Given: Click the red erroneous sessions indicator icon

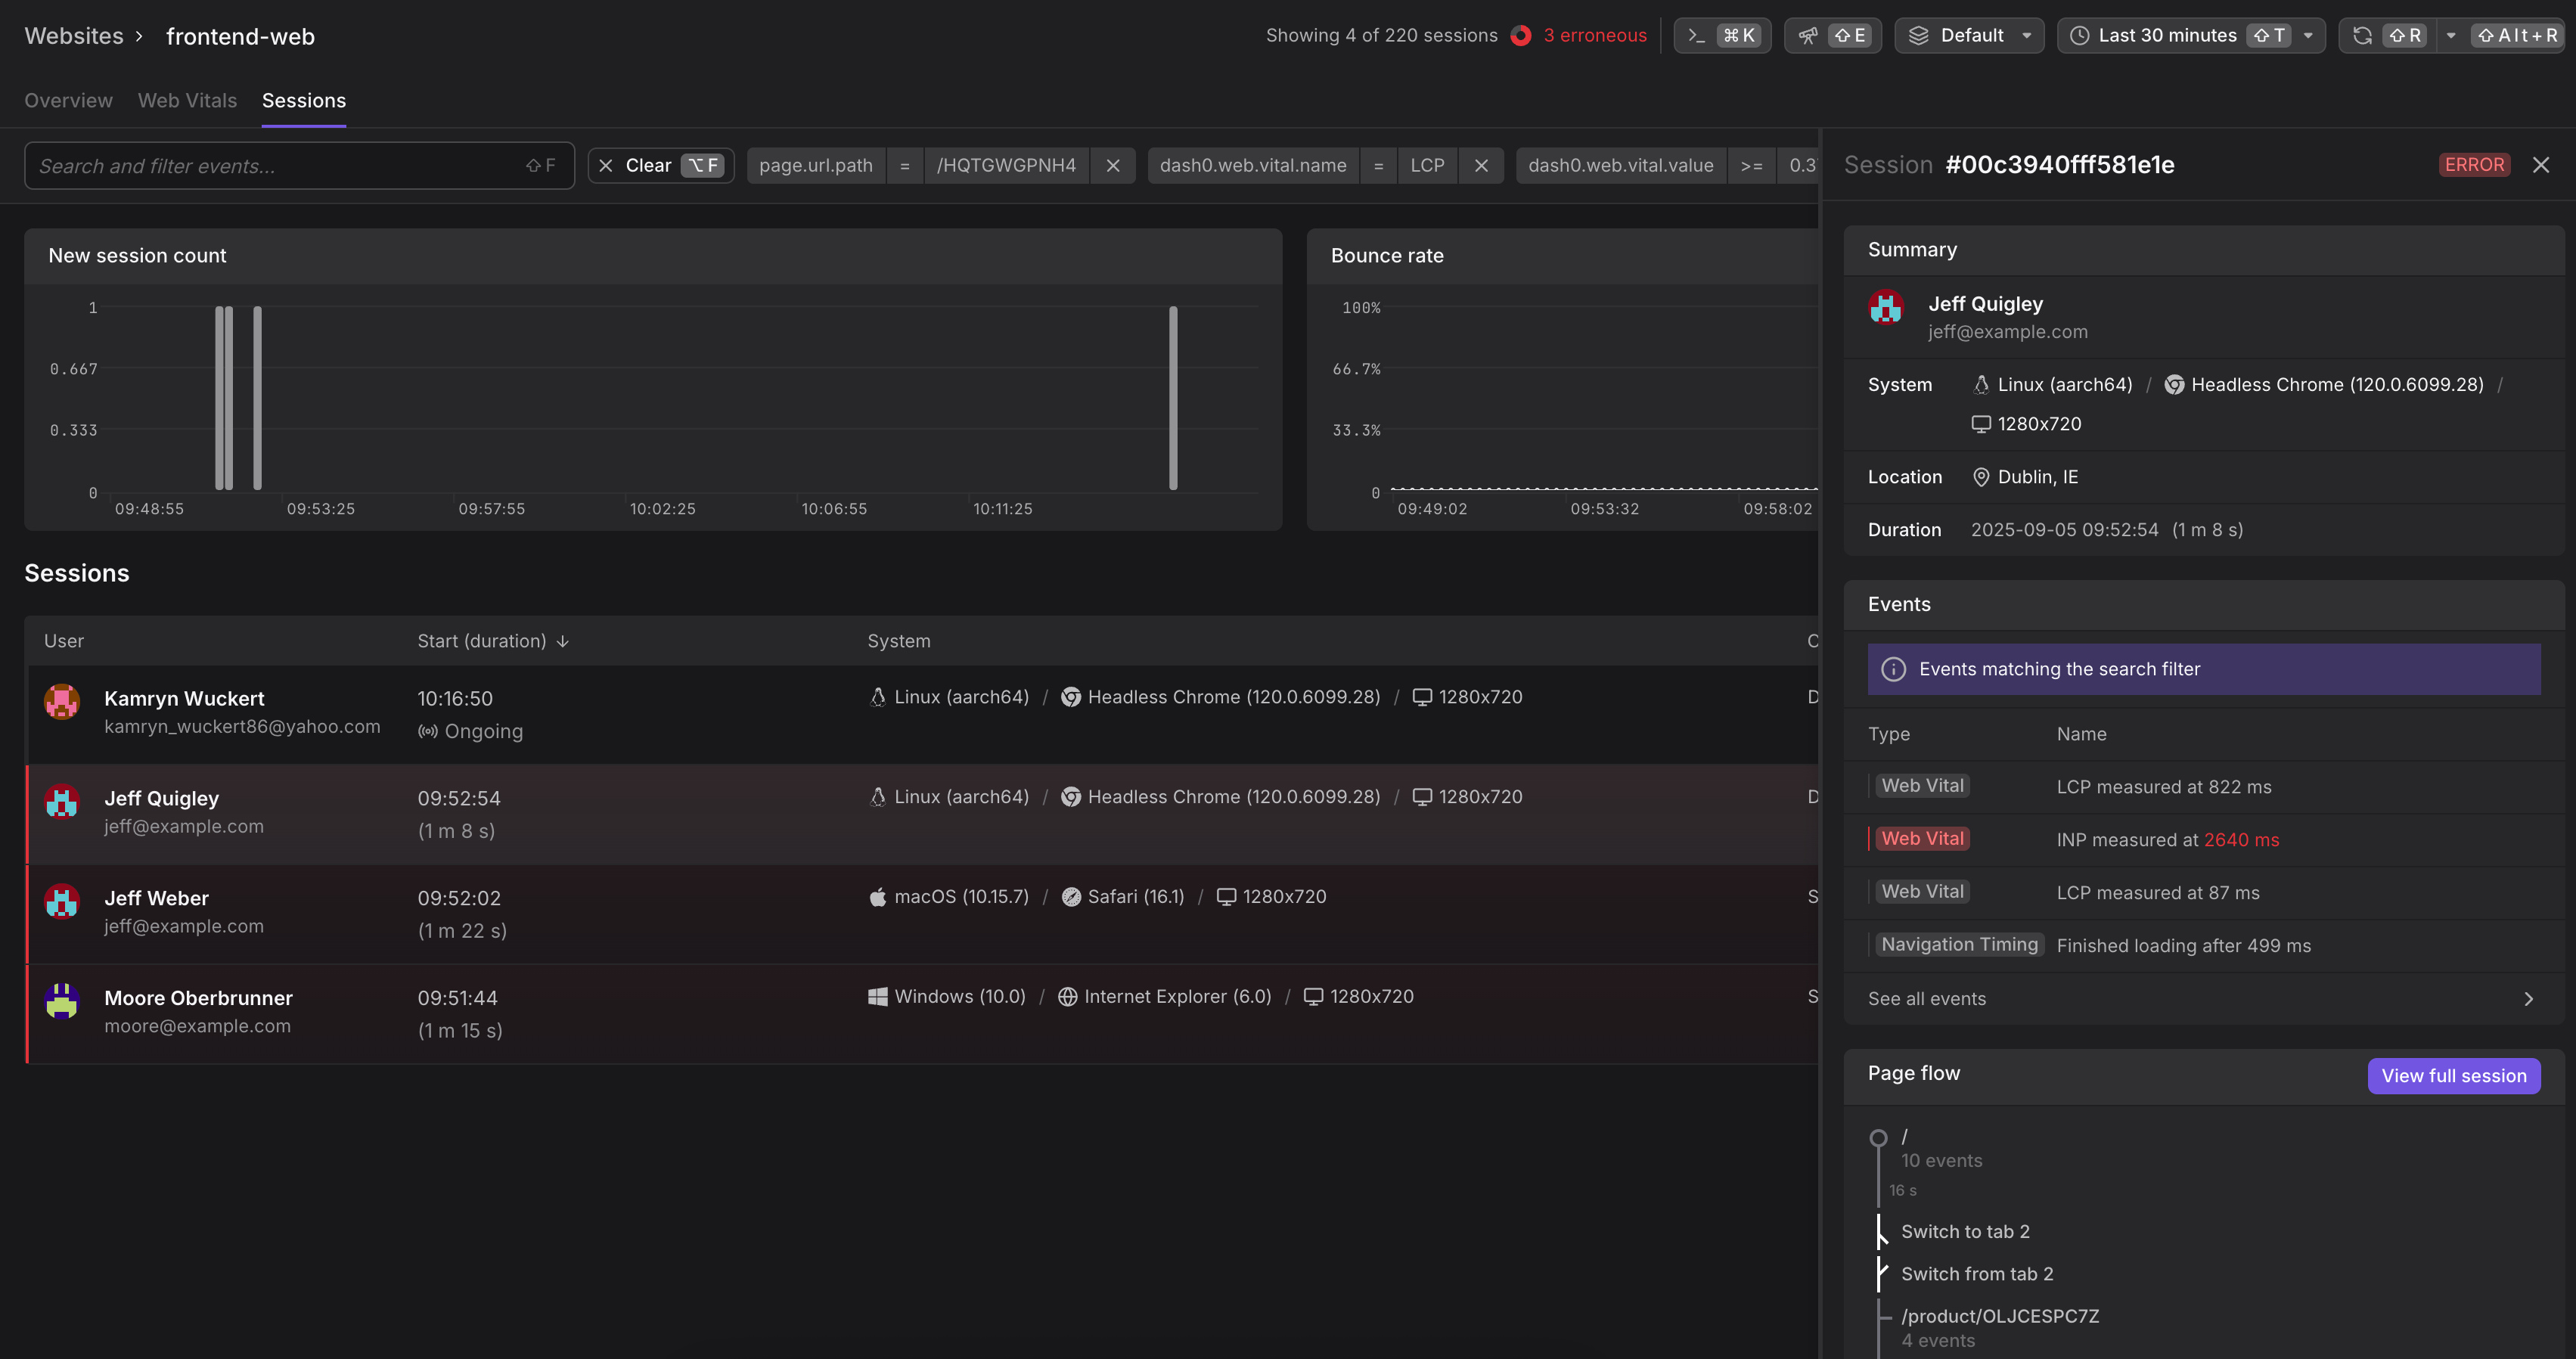Looking at the screenshot, I should 1521,36.
